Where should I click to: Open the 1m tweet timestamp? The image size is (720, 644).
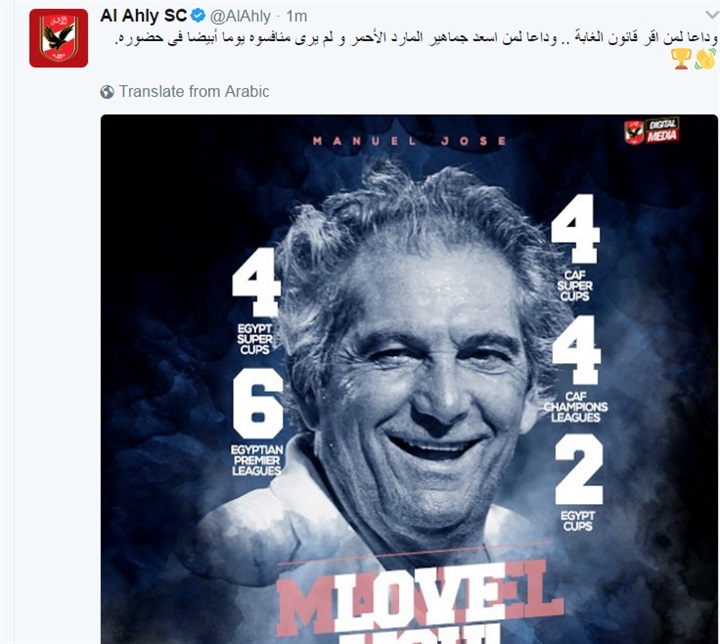click(296, 17)
